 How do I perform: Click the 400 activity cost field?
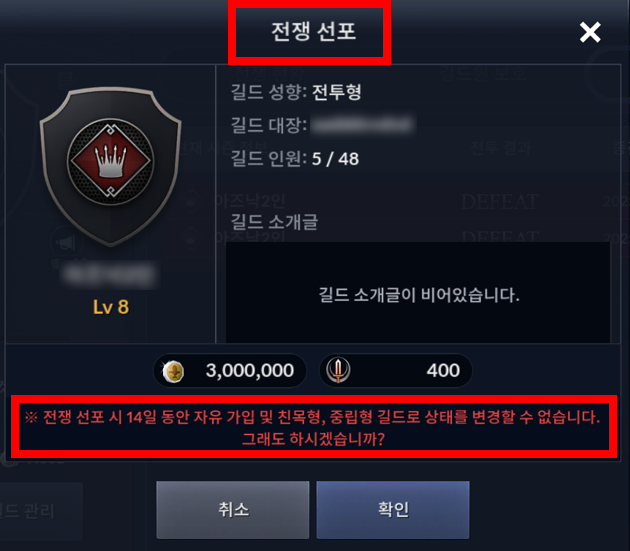pyautogui.click(x=396, y=370)
